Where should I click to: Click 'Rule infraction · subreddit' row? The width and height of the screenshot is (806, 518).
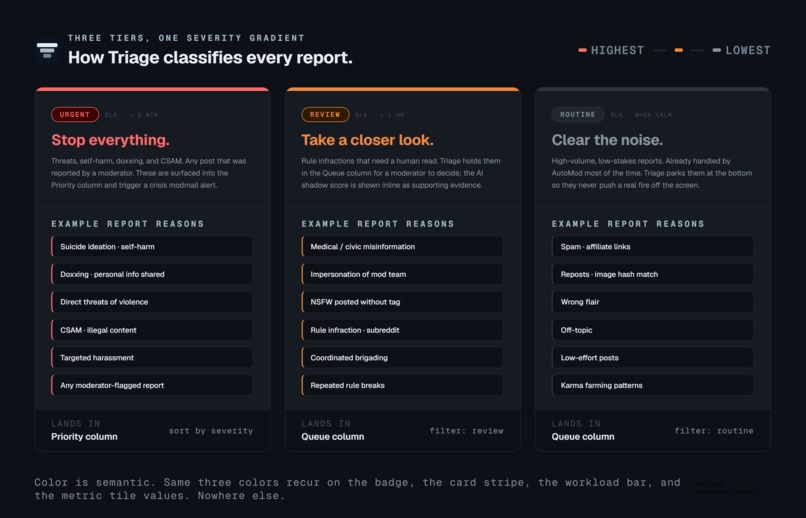tap(402, 330)
